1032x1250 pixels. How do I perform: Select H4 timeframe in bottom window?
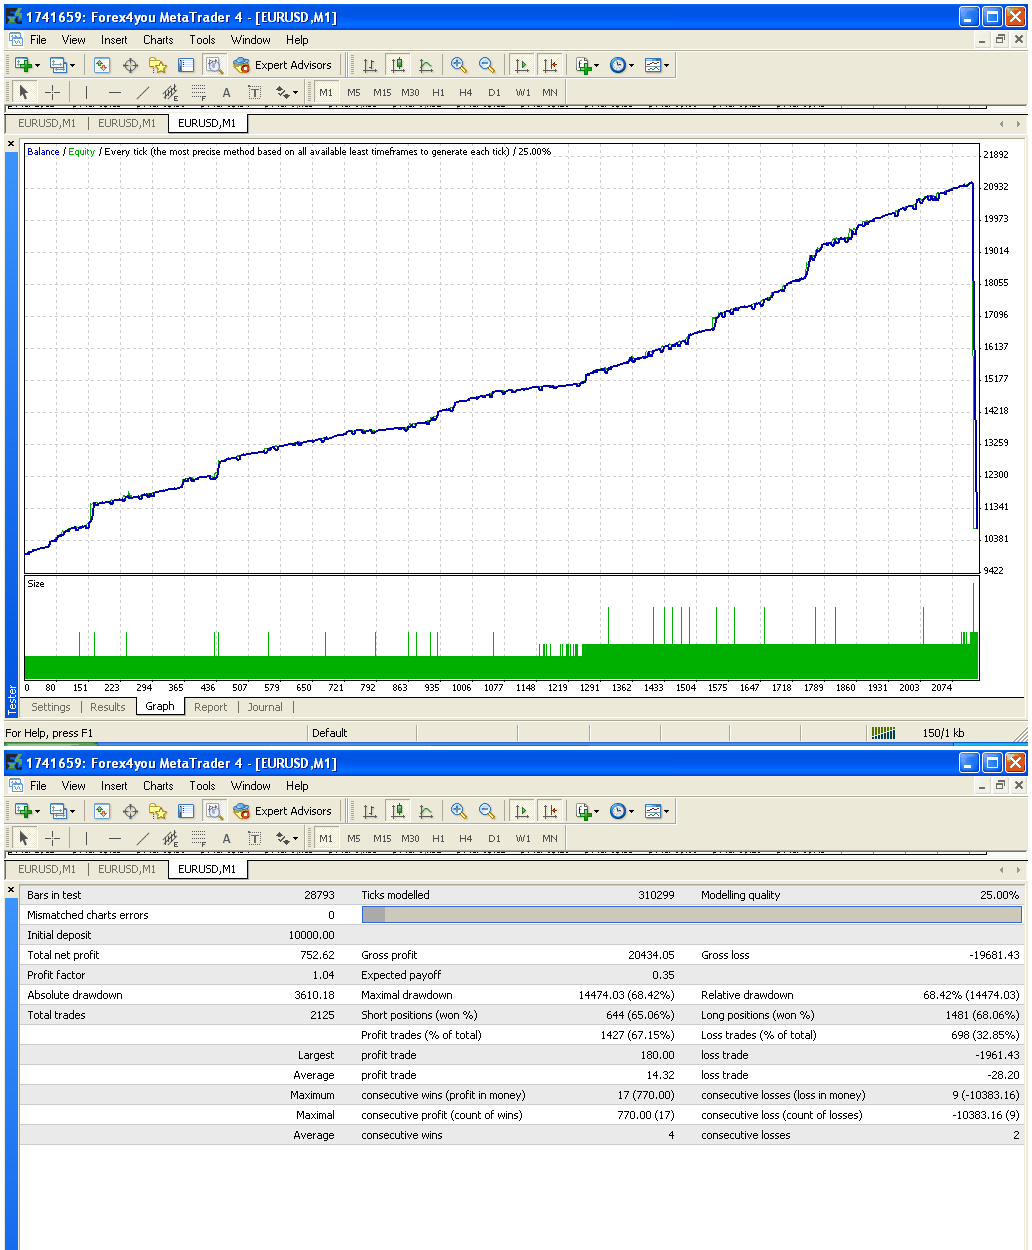pos(466,838)
